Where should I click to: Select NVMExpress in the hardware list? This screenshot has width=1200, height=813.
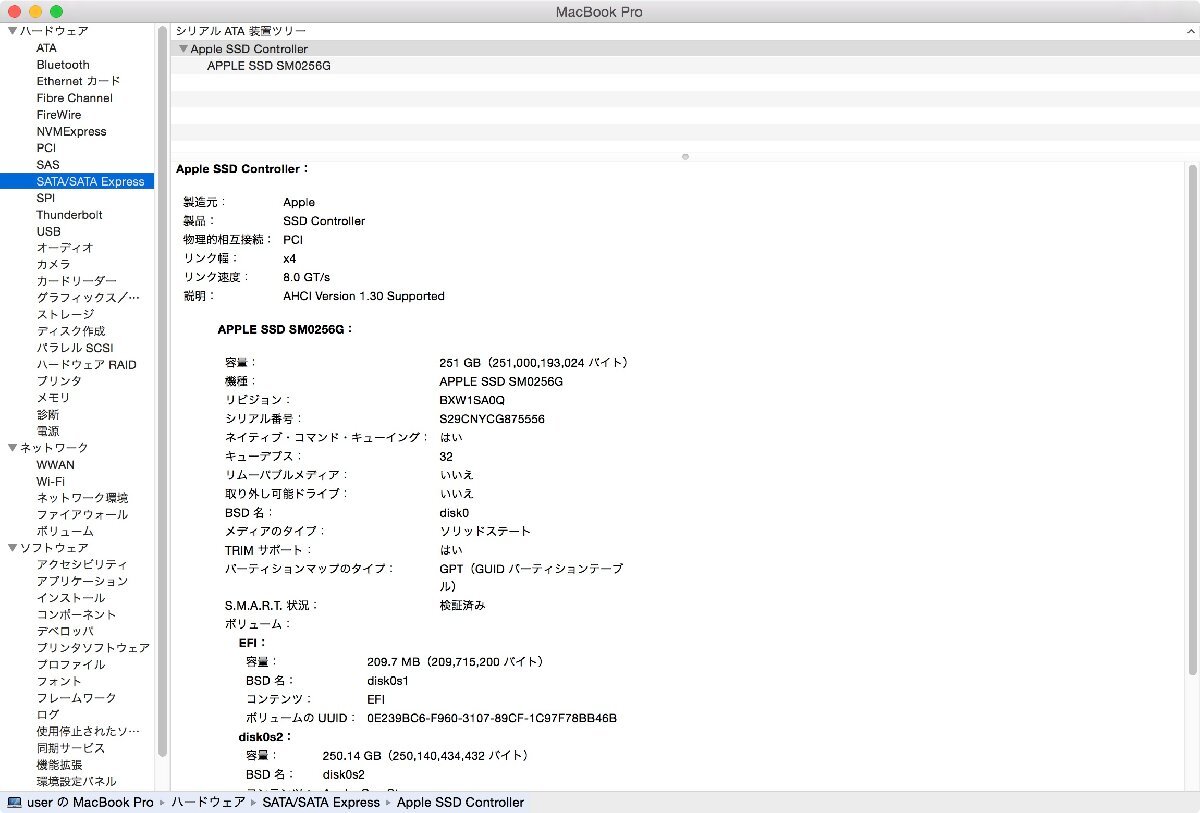tap(71, 131)
